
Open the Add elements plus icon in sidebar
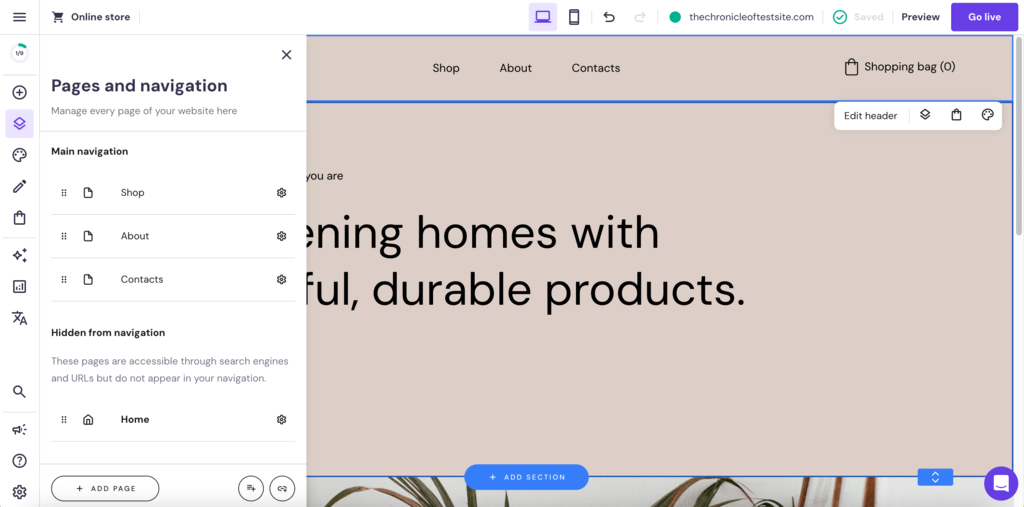click(19, 93)
